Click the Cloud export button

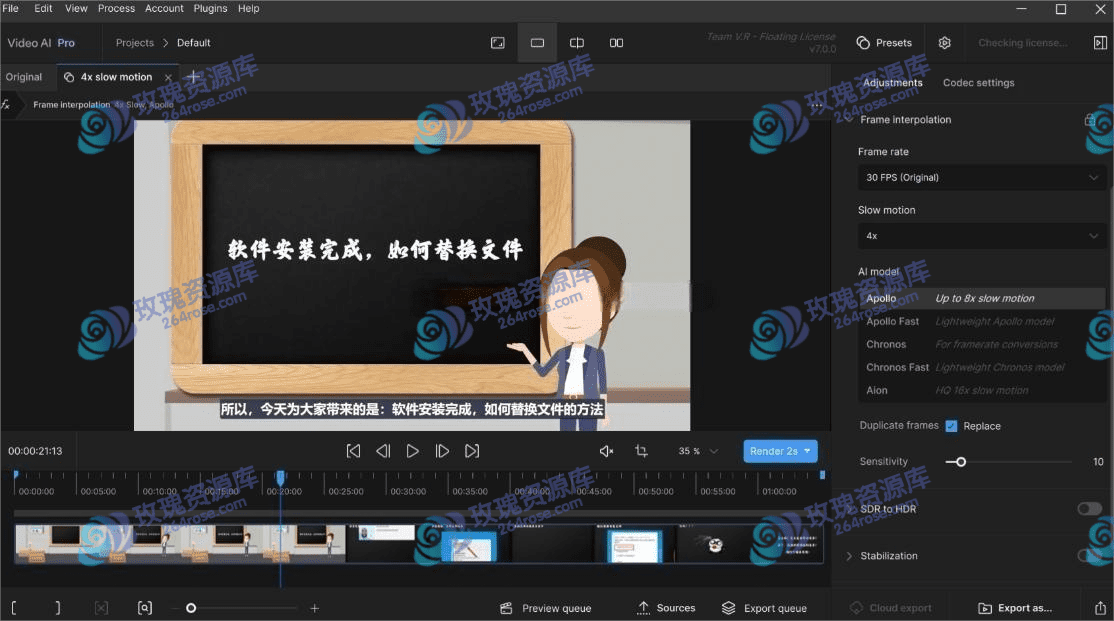pos(891,608)
